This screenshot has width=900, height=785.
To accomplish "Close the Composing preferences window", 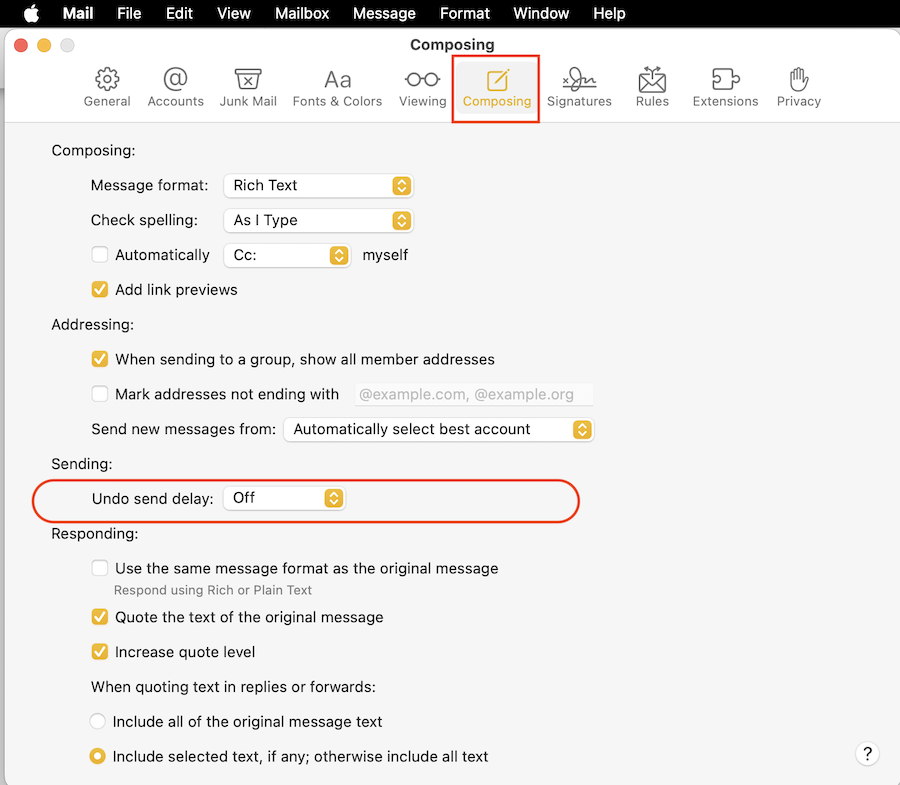I will point(21,45).
